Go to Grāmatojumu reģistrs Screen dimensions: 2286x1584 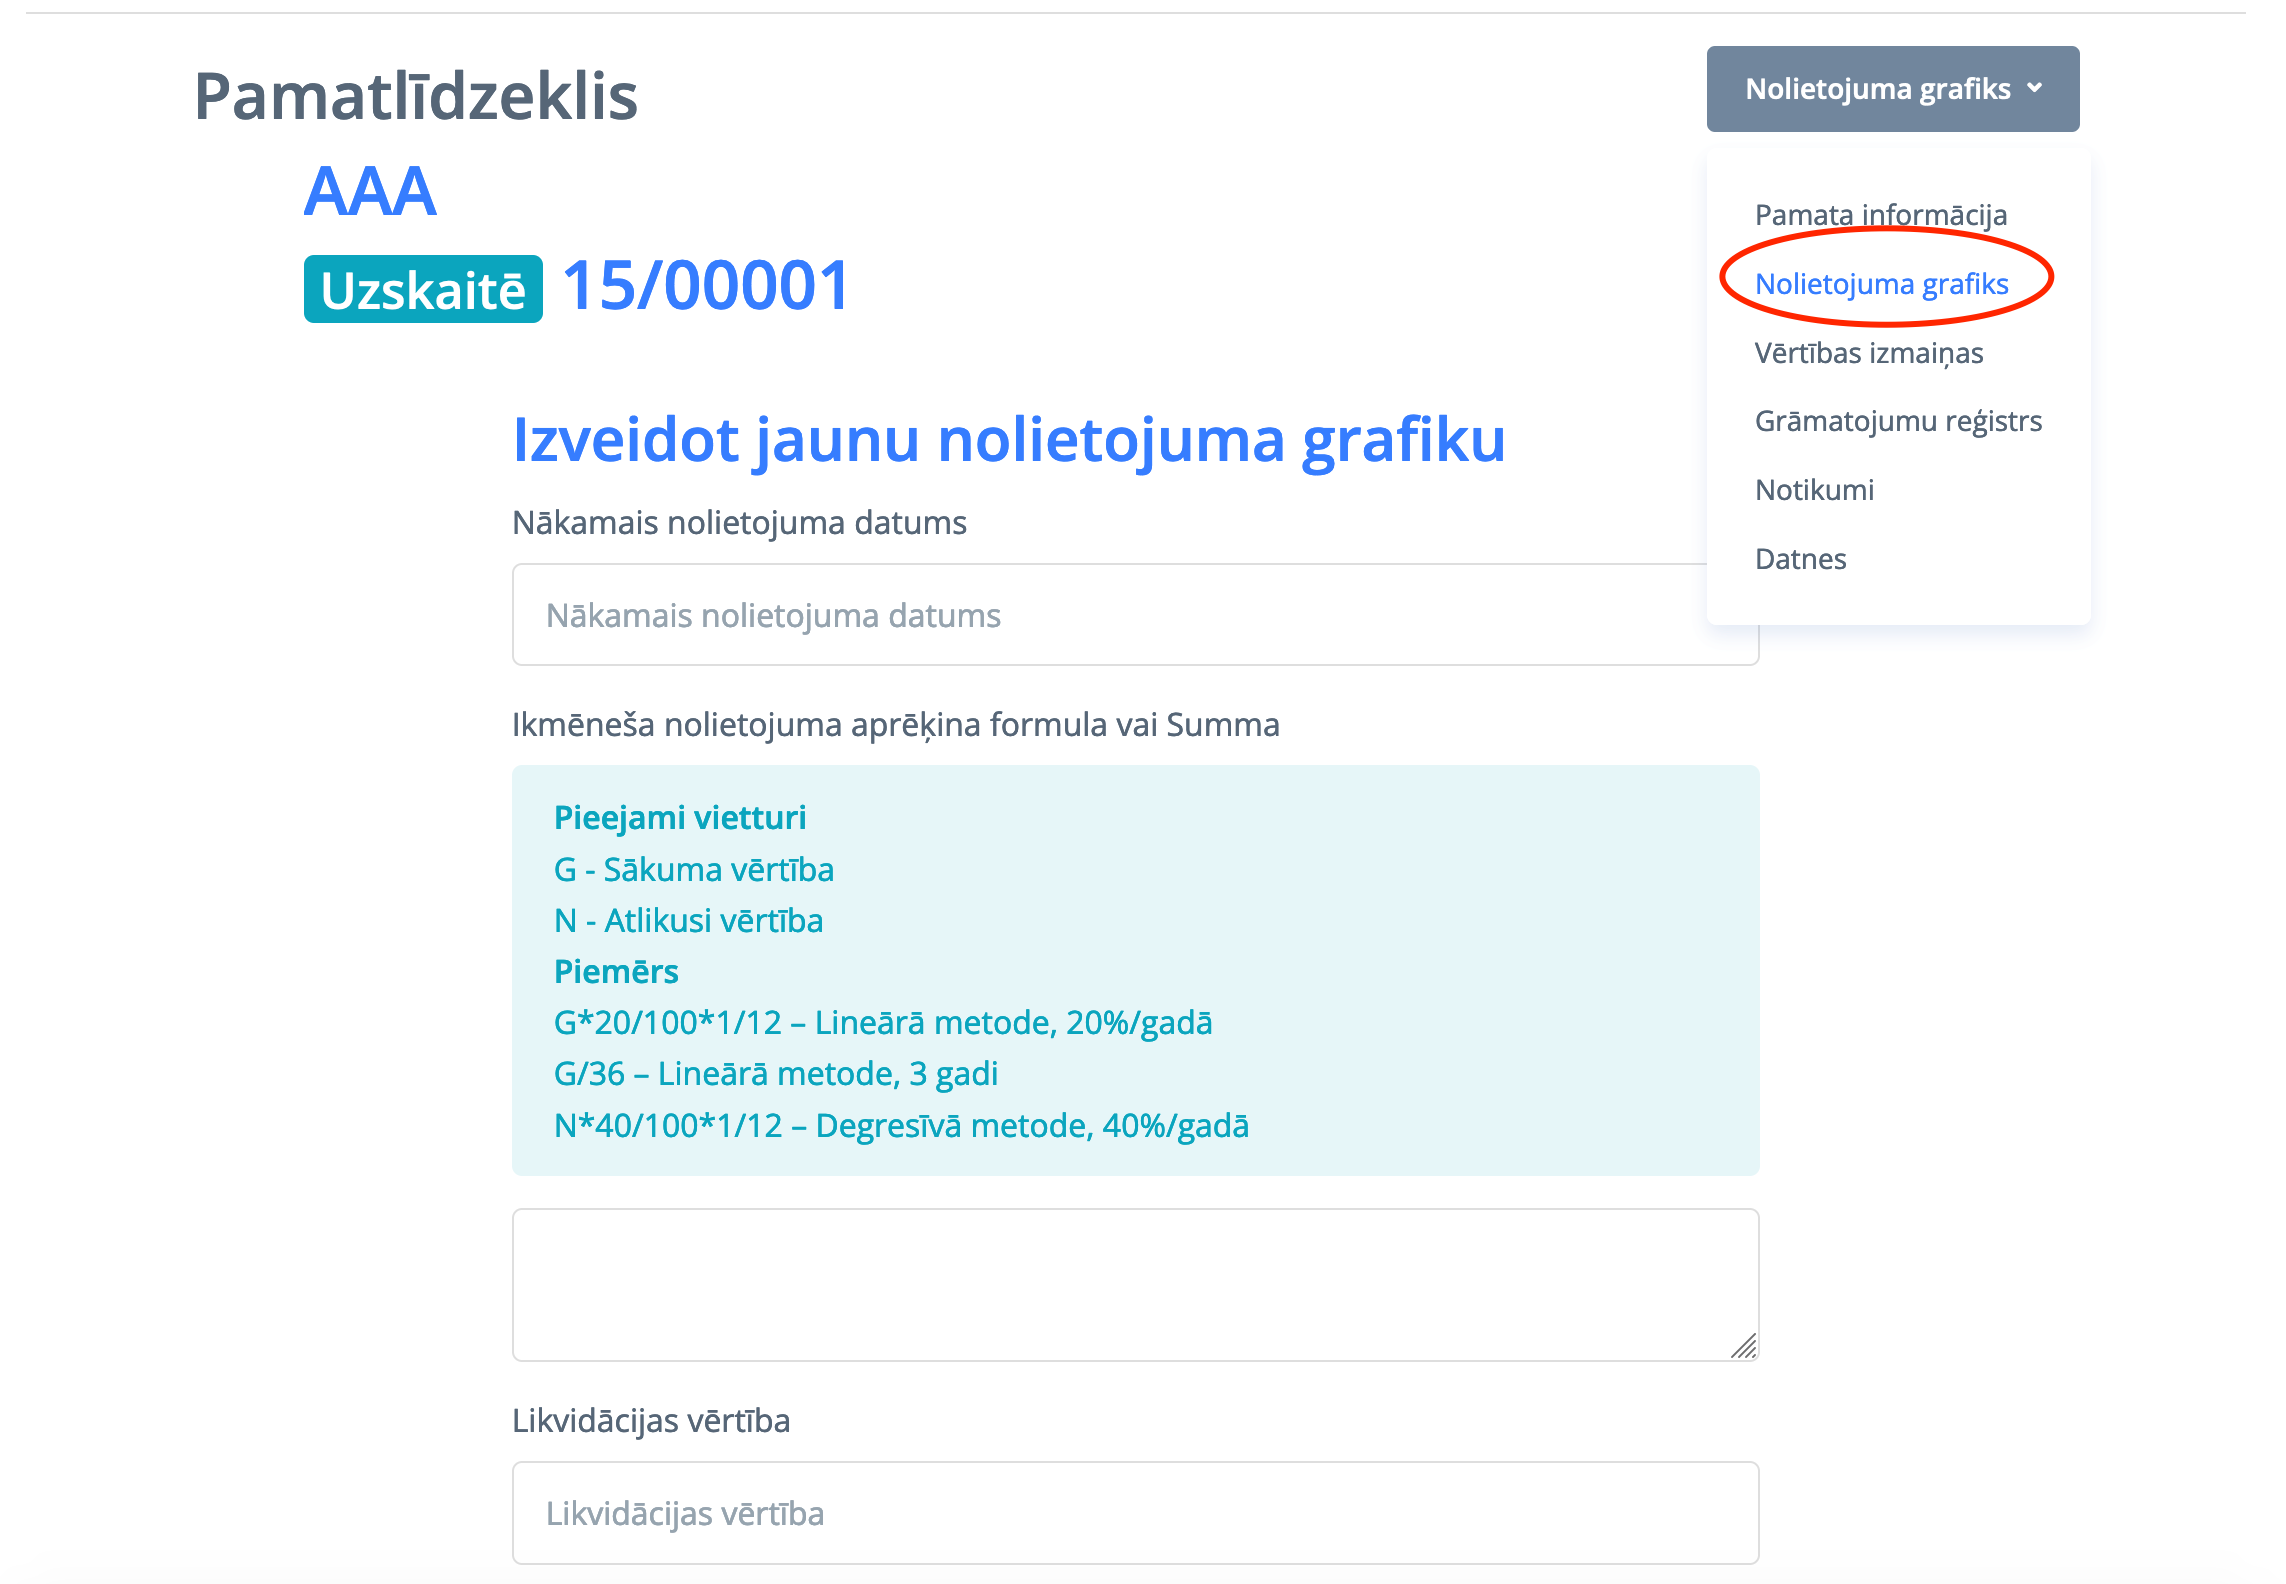[1897, 421]
